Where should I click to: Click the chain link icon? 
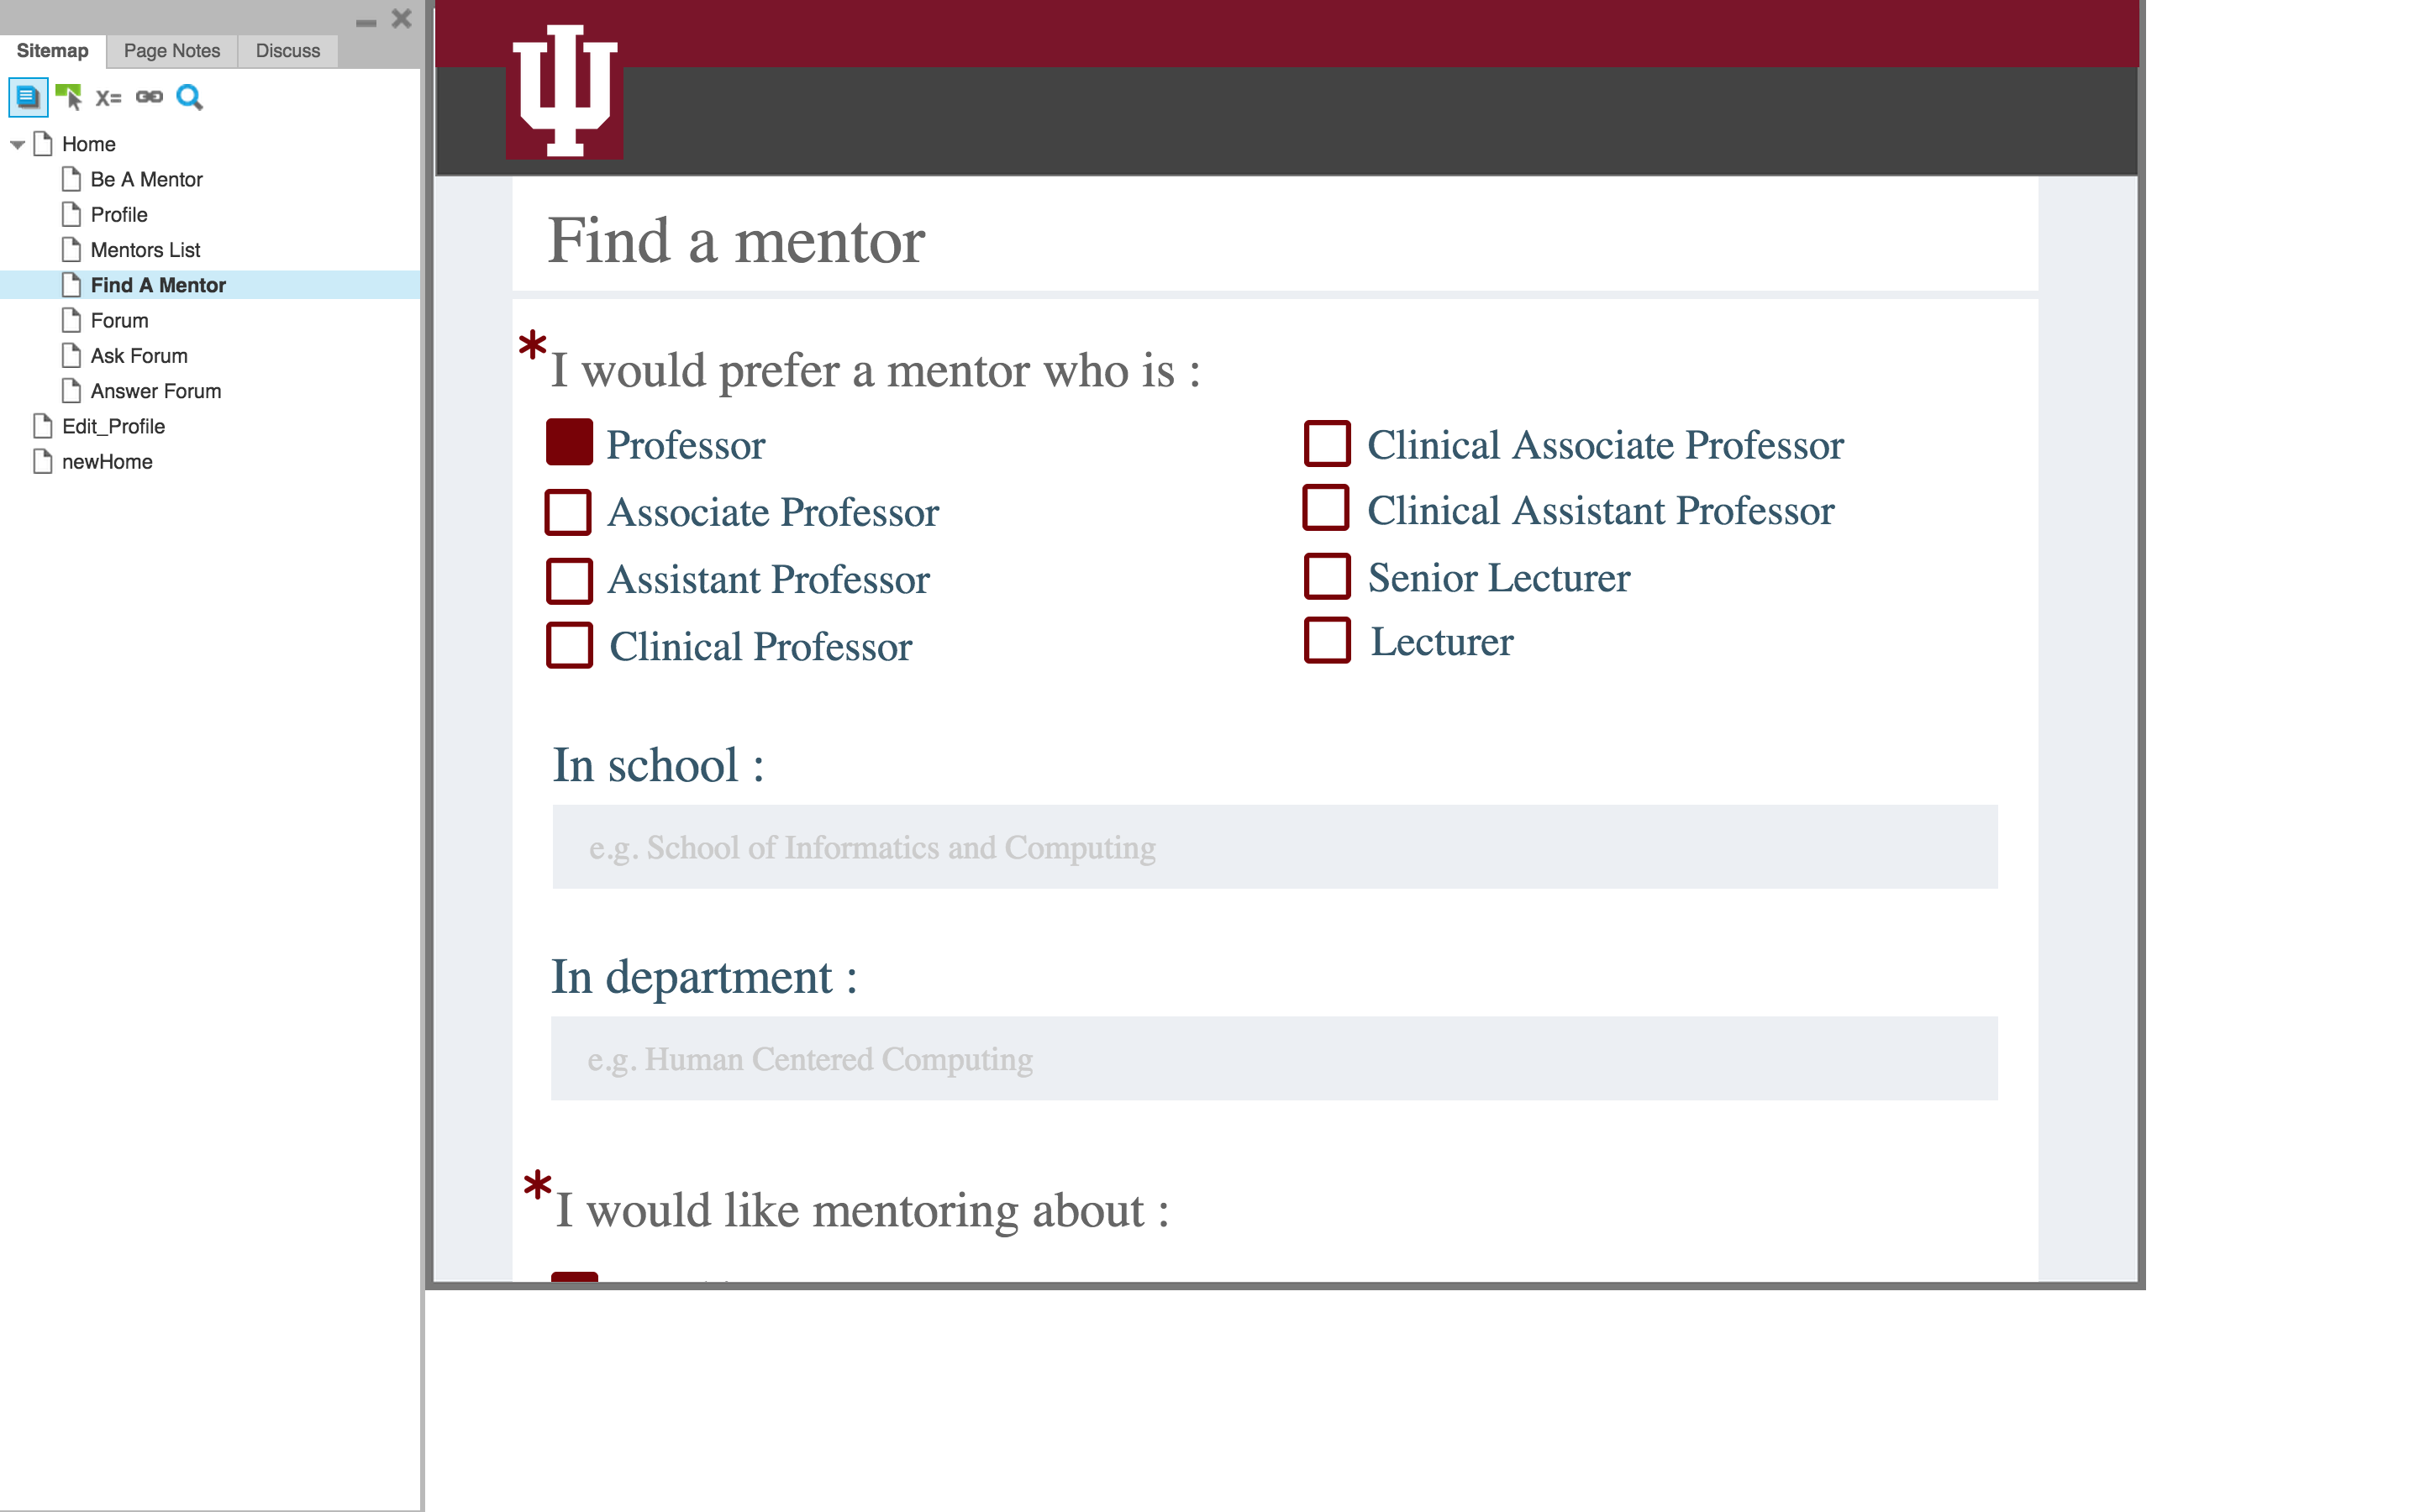149,97
